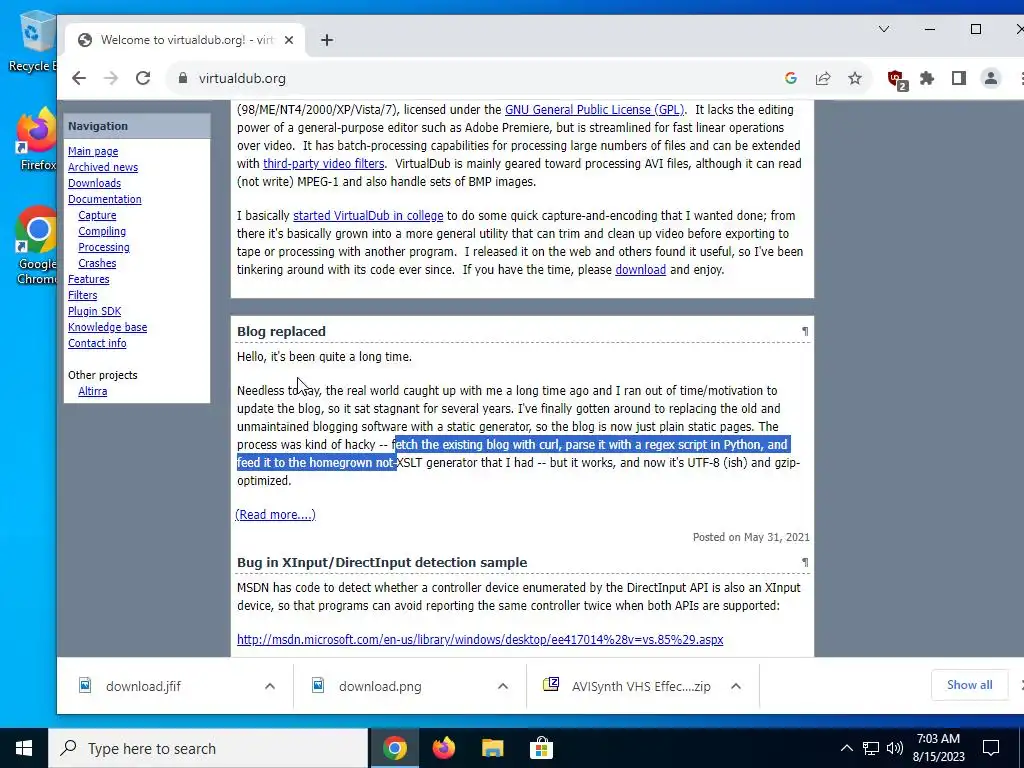This screenshot has width=1024, height=768.
Task: Open the volume speaker tray icon
Action: [x=895, y=748]
